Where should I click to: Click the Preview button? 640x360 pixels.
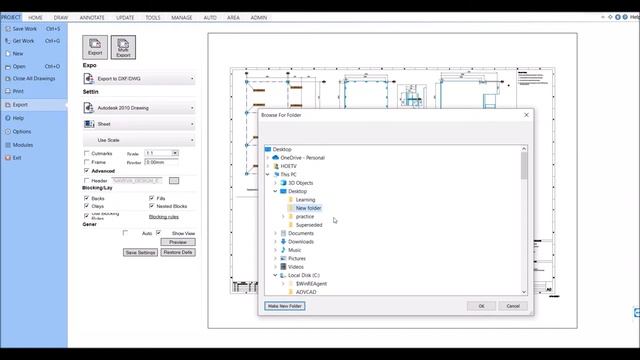coord(178,242)
